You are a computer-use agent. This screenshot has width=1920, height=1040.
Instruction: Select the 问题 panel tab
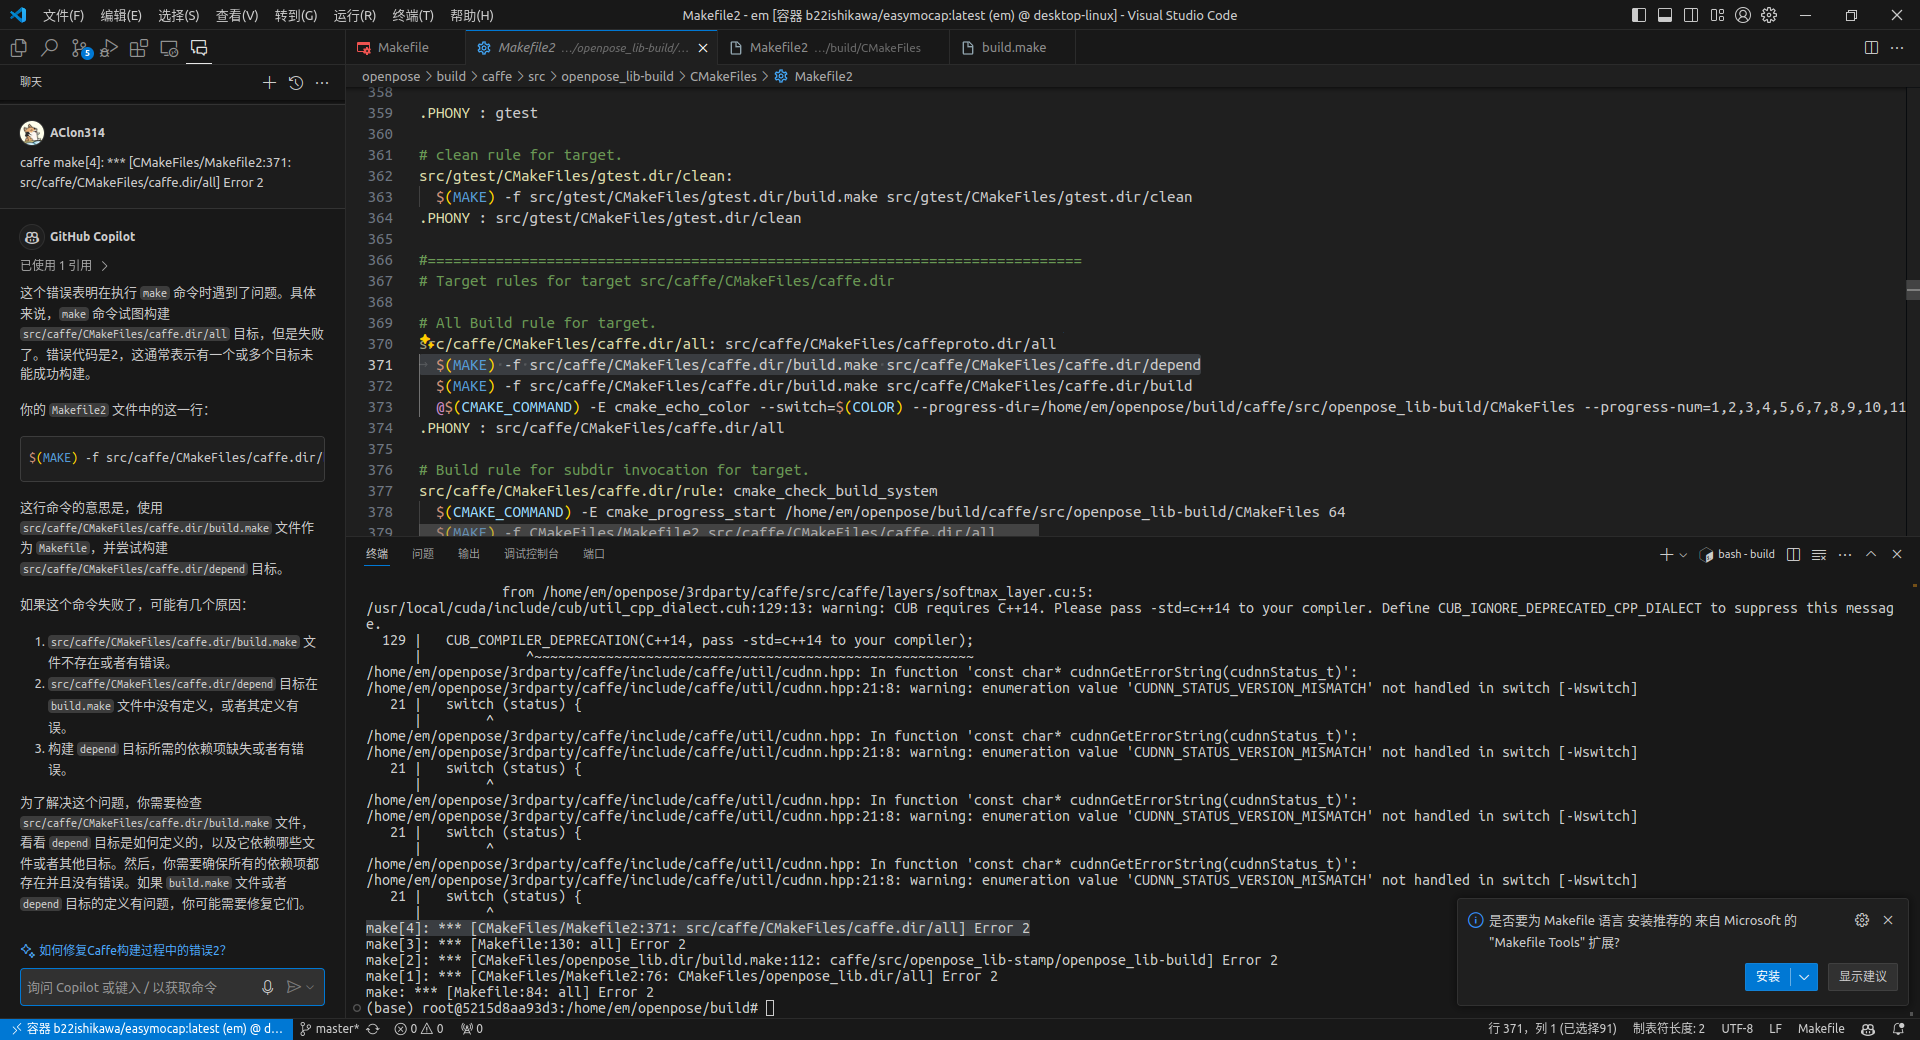pyautogui.click(x=423, y=554)
